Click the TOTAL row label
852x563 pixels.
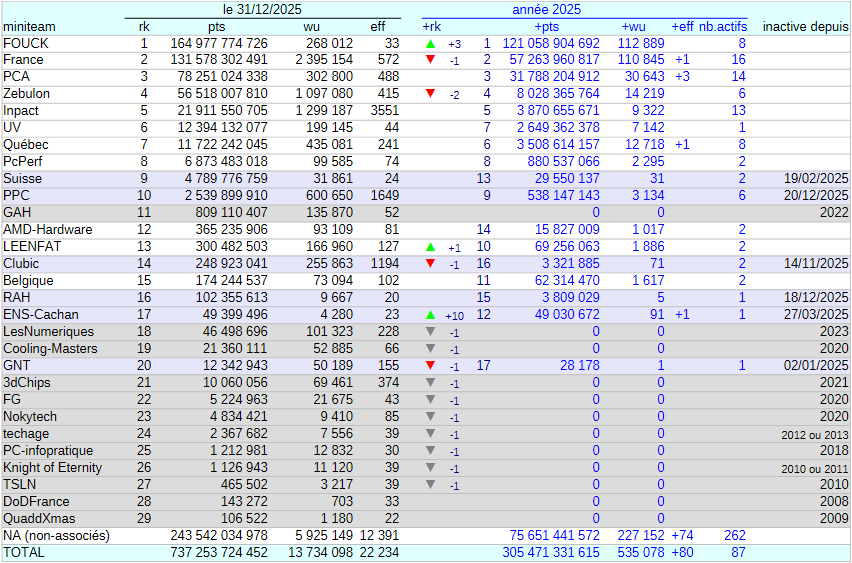[24, 553]
